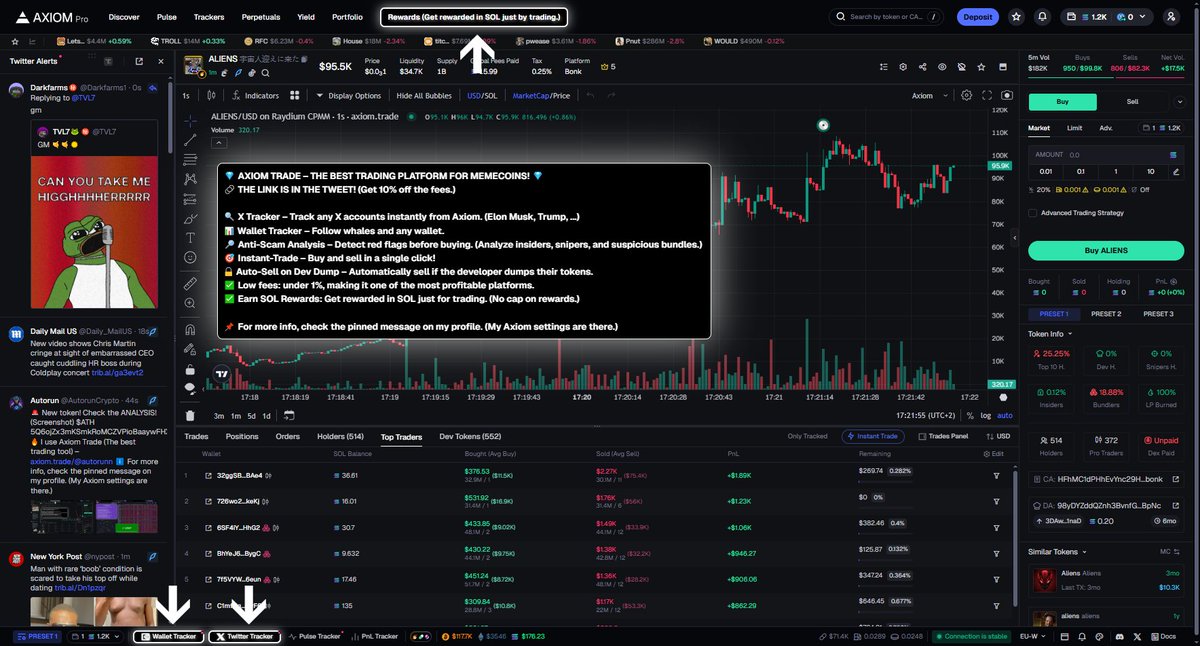Click the trash remove drawings icon
This screenshot has width=1200, height=646.
pos(190,415)
